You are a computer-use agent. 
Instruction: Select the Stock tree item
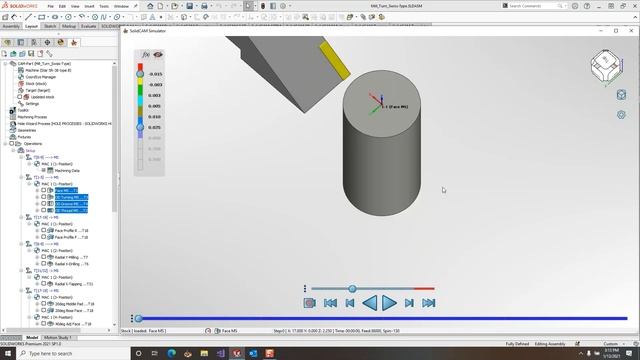coord(36,84)
